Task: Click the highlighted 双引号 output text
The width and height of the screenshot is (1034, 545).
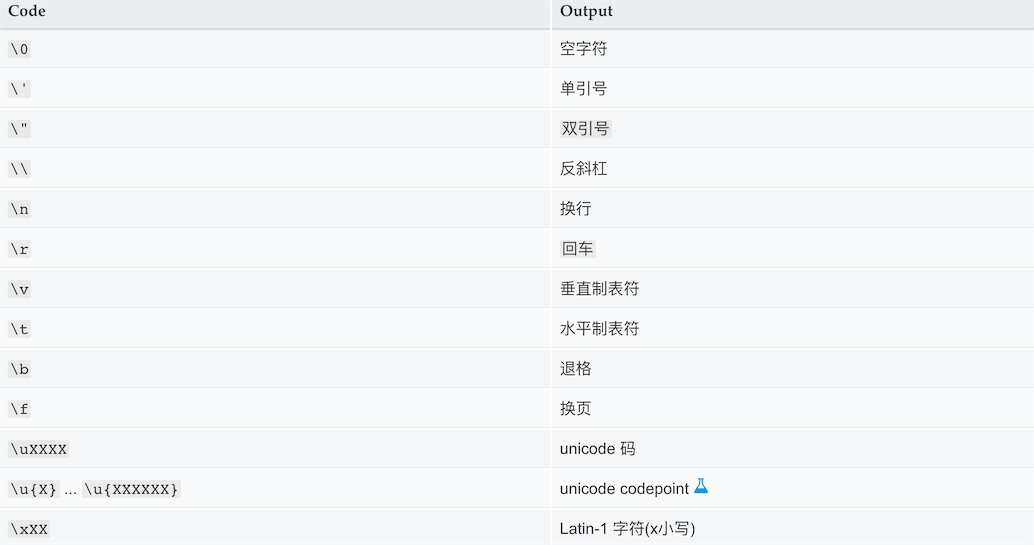Action: click(586, 129)
